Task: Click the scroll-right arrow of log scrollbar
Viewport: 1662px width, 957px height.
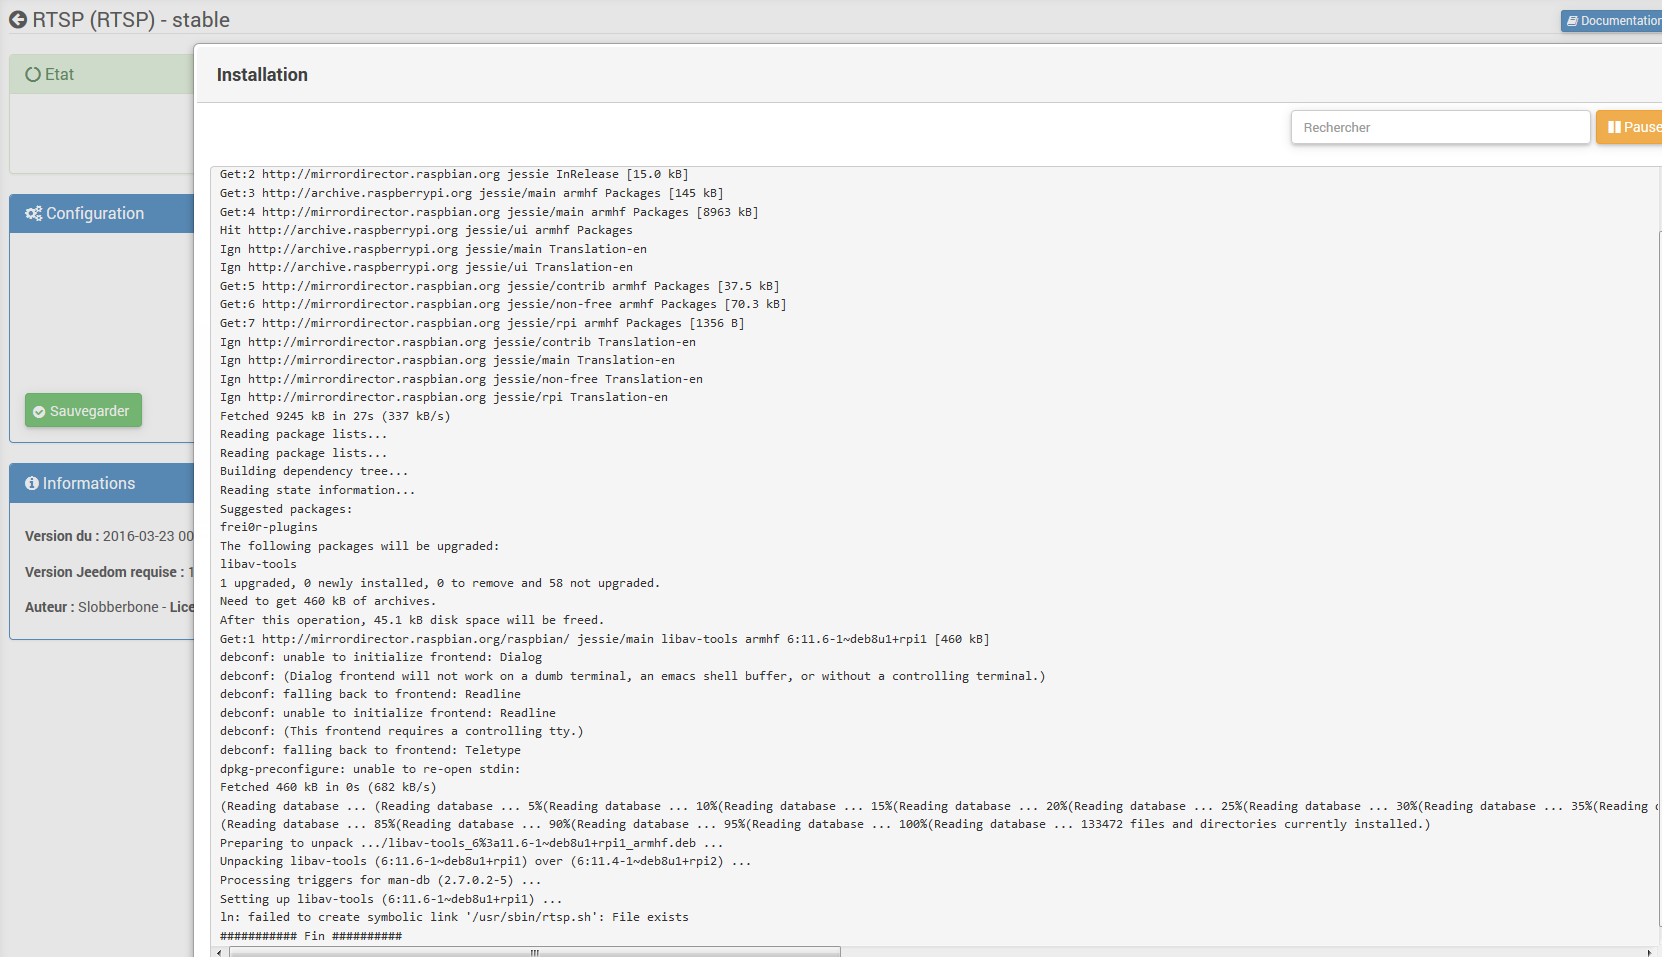Action: point(1649,952)
